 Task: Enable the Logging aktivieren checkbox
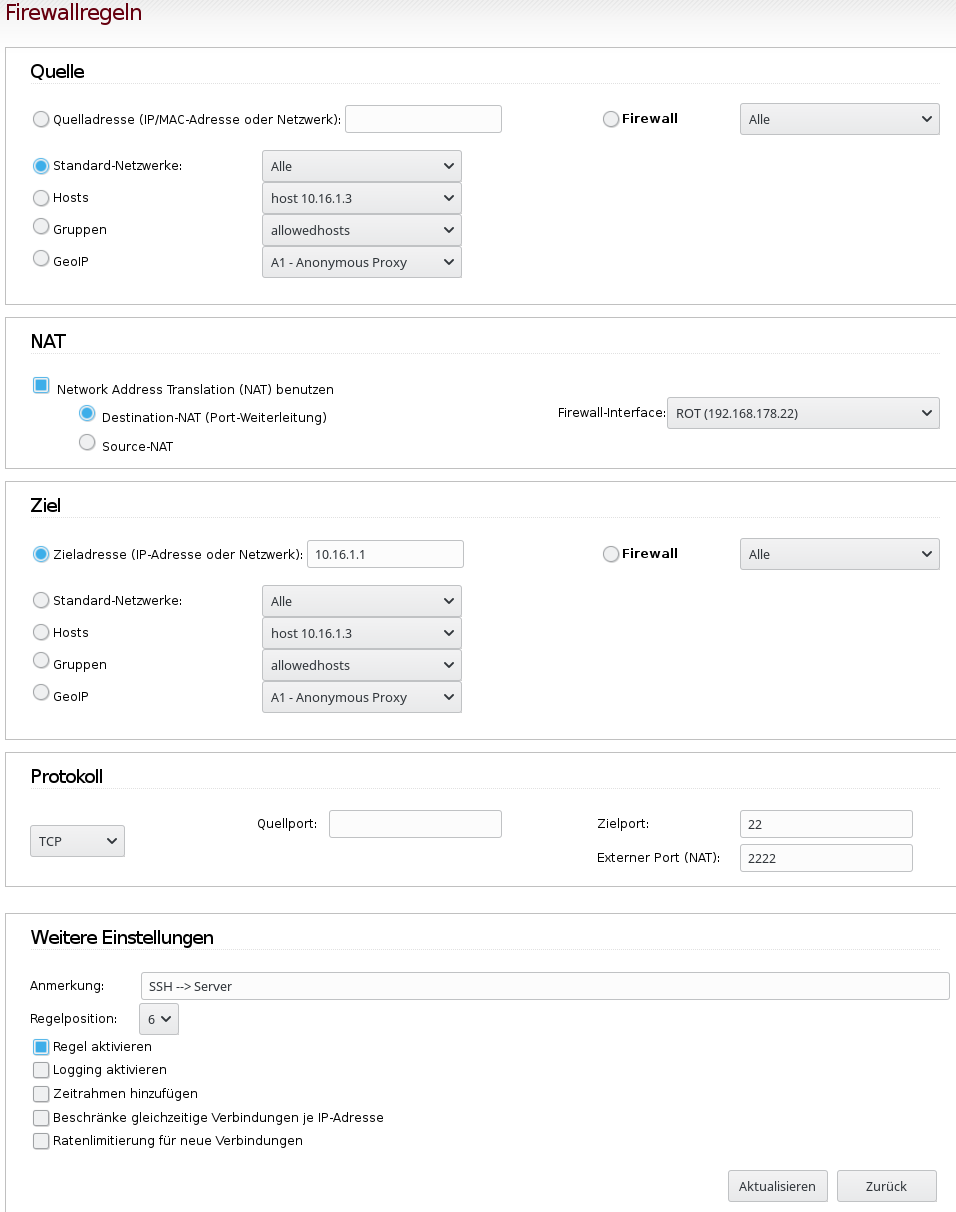[x=41, y=1070]
